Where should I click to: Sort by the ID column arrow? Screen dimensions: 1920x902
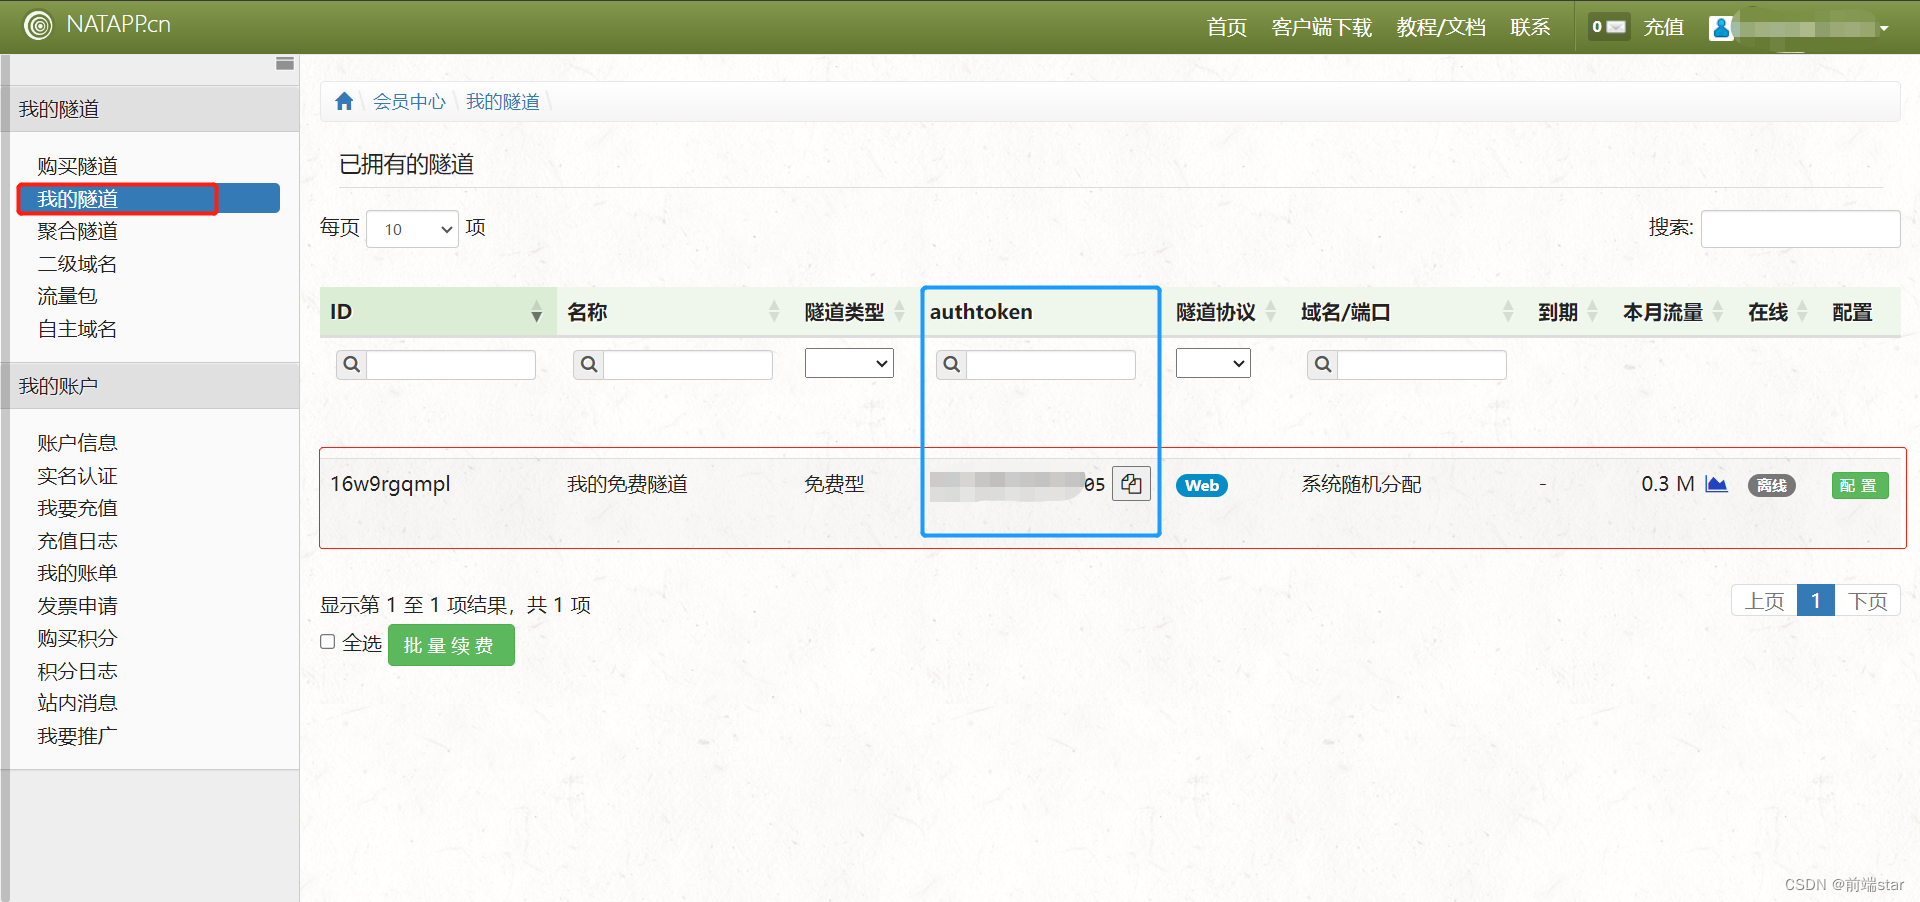point(537,312)
